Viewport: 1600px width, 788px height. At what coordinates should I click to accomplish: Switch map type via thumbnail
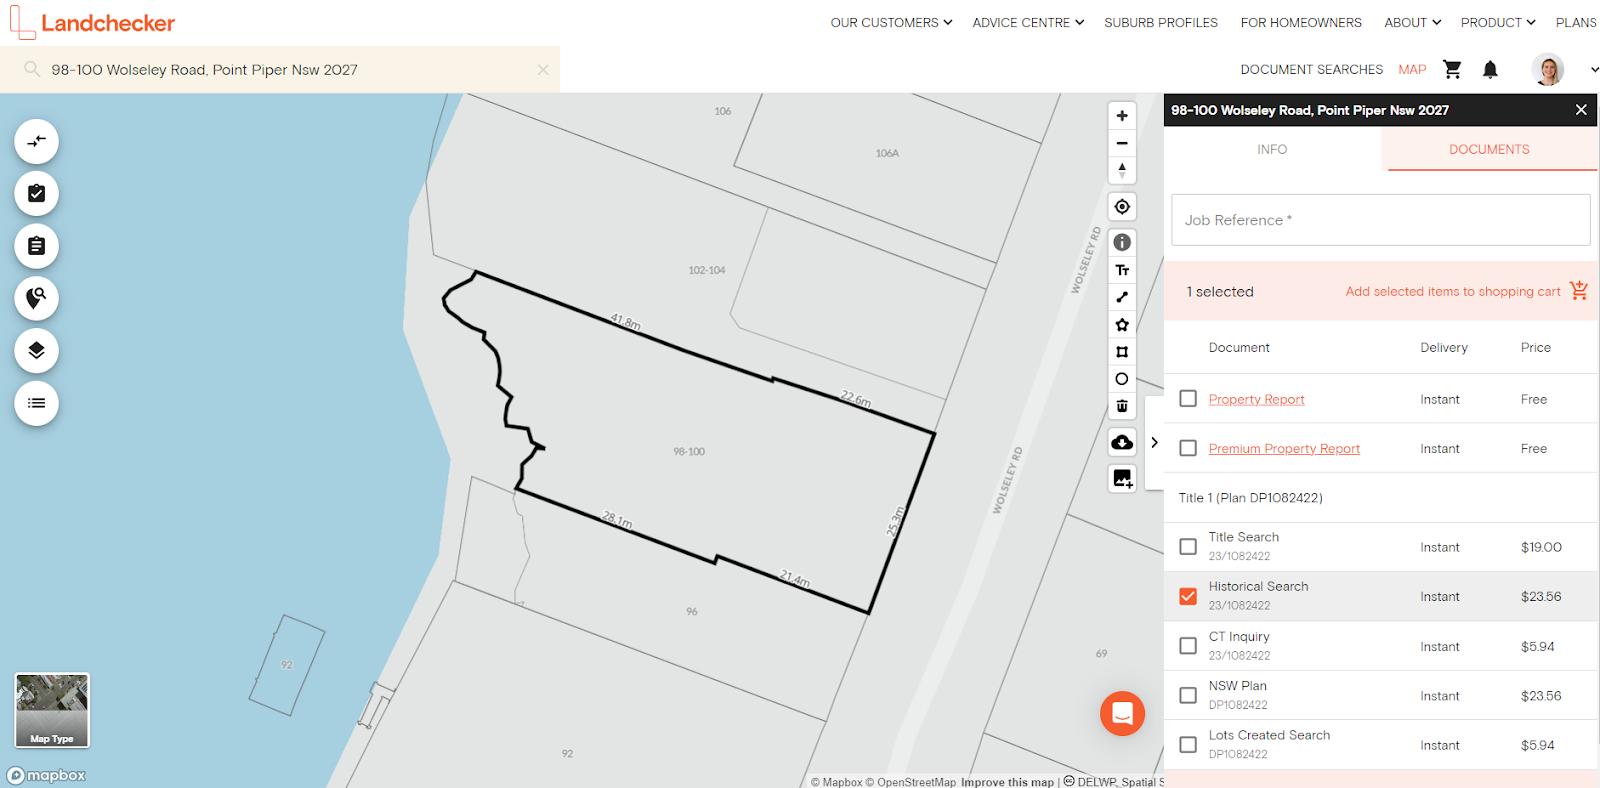coord(52,710)
